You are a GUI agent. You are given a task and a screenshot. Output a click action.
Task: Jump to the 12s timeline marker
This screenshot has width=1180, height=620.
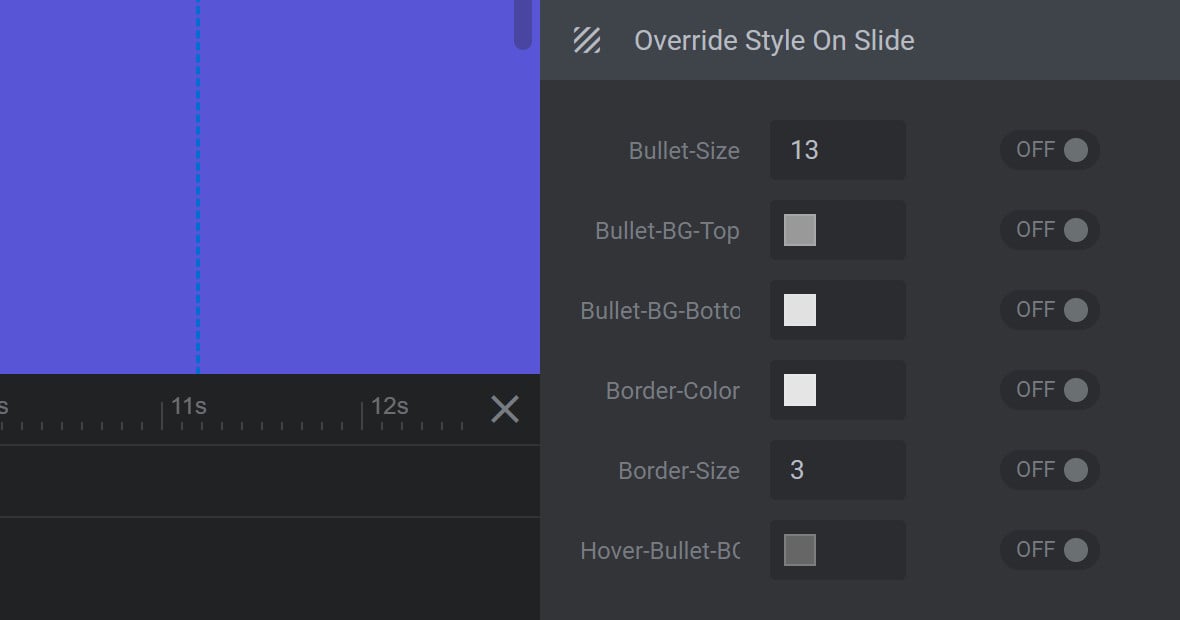tap(388, 407)
